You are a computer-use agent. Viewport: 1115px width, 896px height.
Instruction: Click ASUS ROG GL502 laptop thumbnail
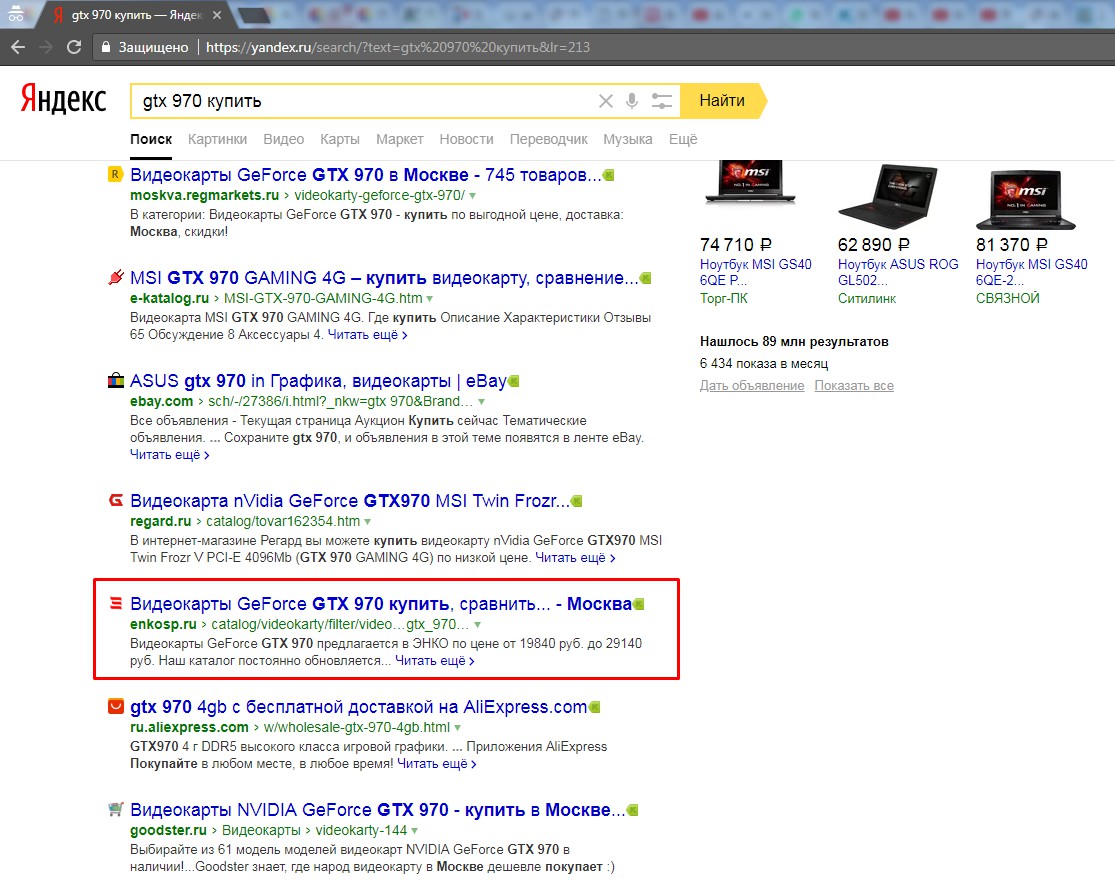(887, 196)
